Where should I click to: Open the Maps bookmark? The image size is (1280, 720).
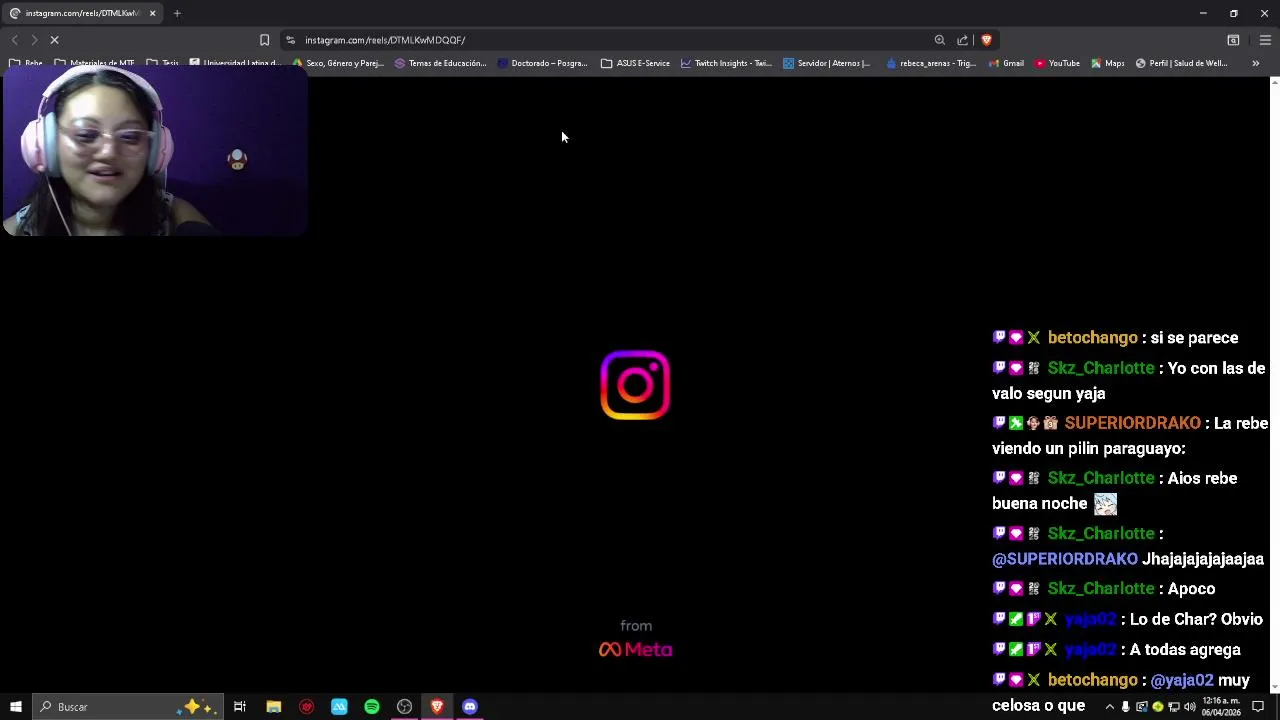[1107, 63]
